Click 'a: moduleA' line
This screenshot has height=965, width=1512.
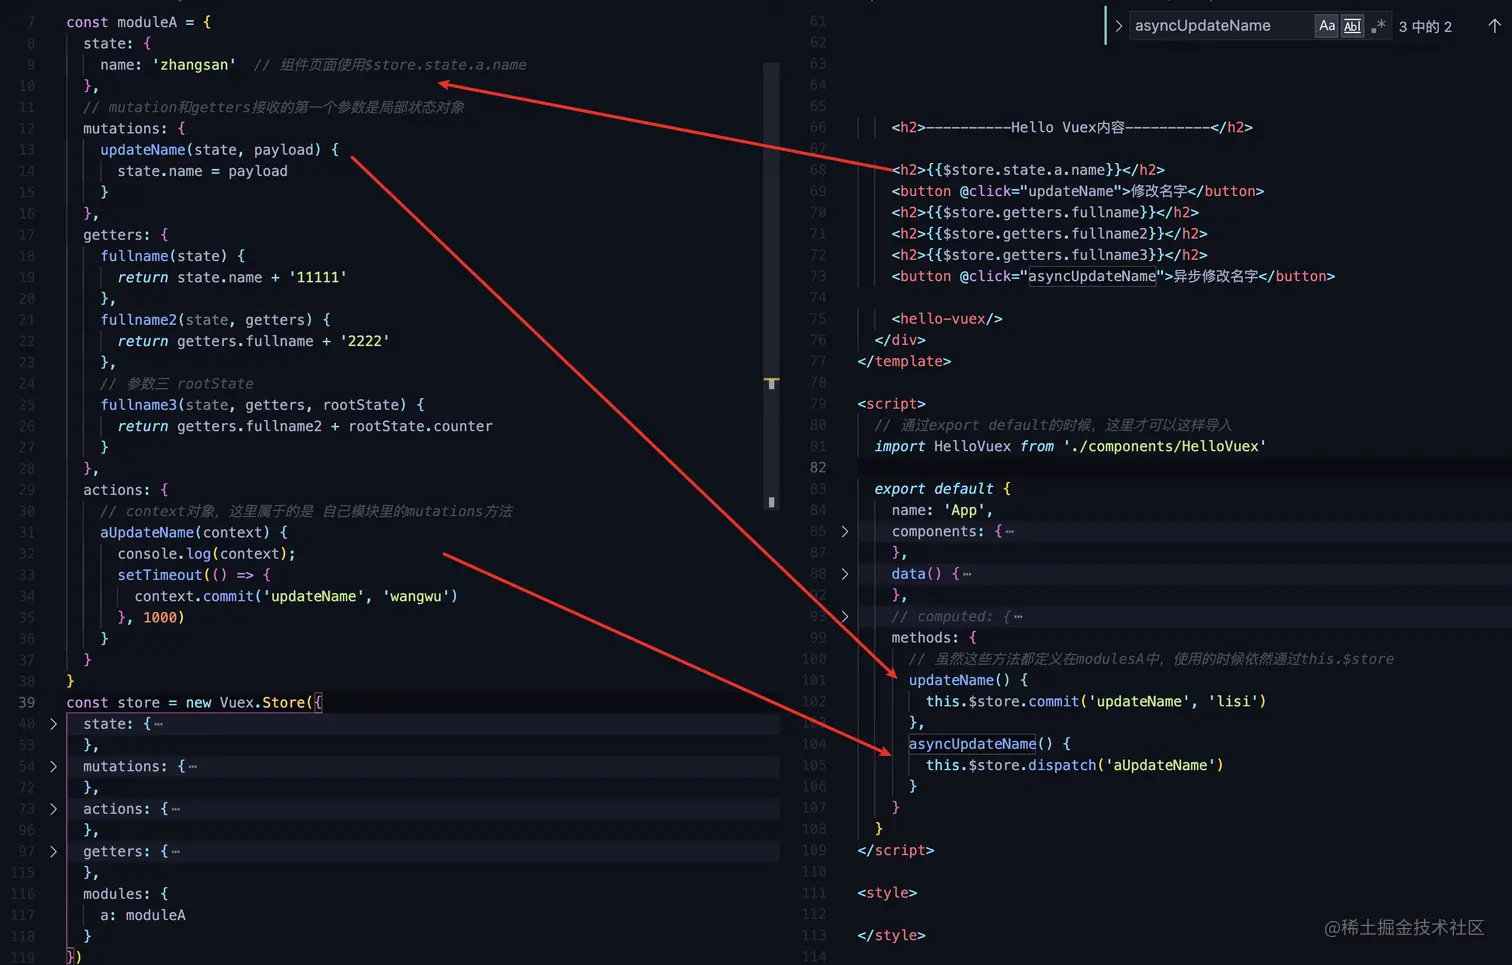143,915
